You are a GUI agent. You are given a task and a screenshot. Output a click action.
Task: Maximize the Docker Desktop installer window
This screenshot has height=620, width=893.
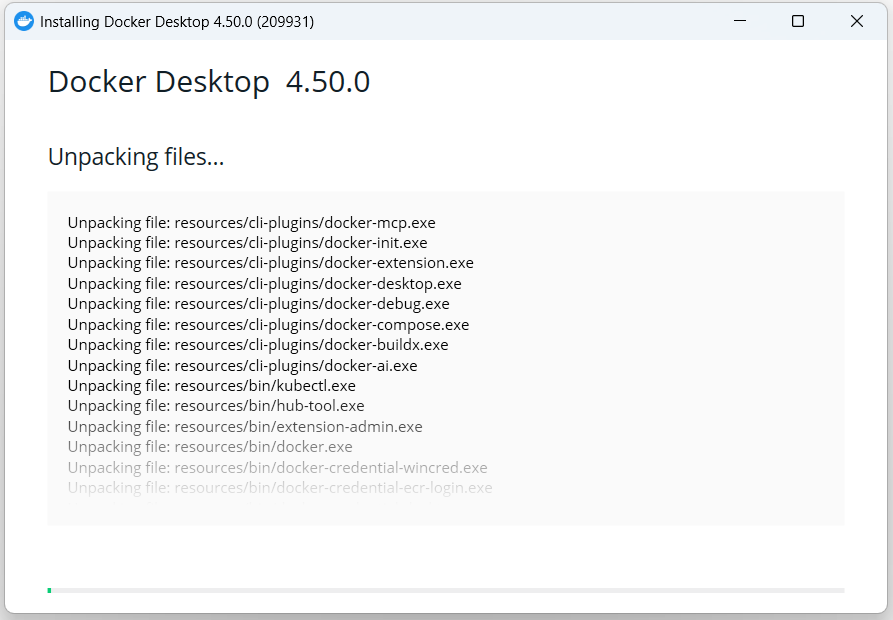click(798, 21)
